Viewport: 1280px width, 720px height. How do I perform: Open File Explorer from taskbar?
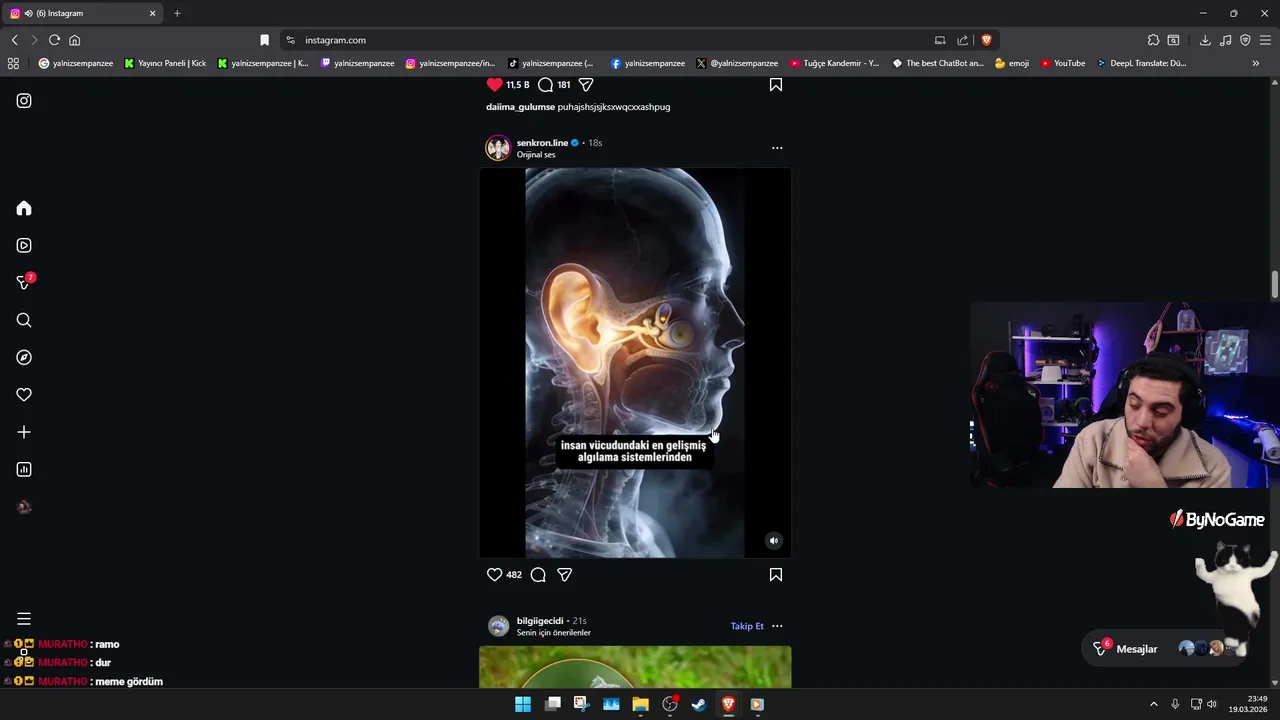pos(640,704)
